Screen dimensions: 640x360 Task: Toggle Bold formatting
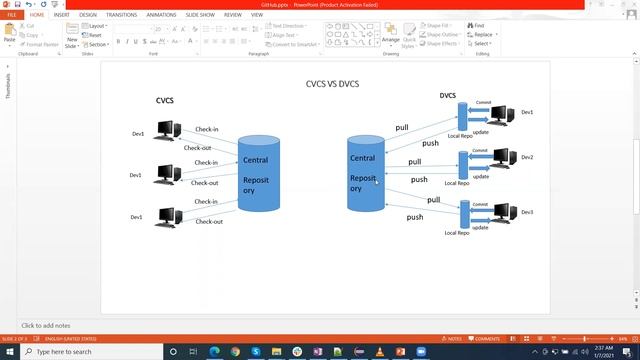tap(118, 41)
